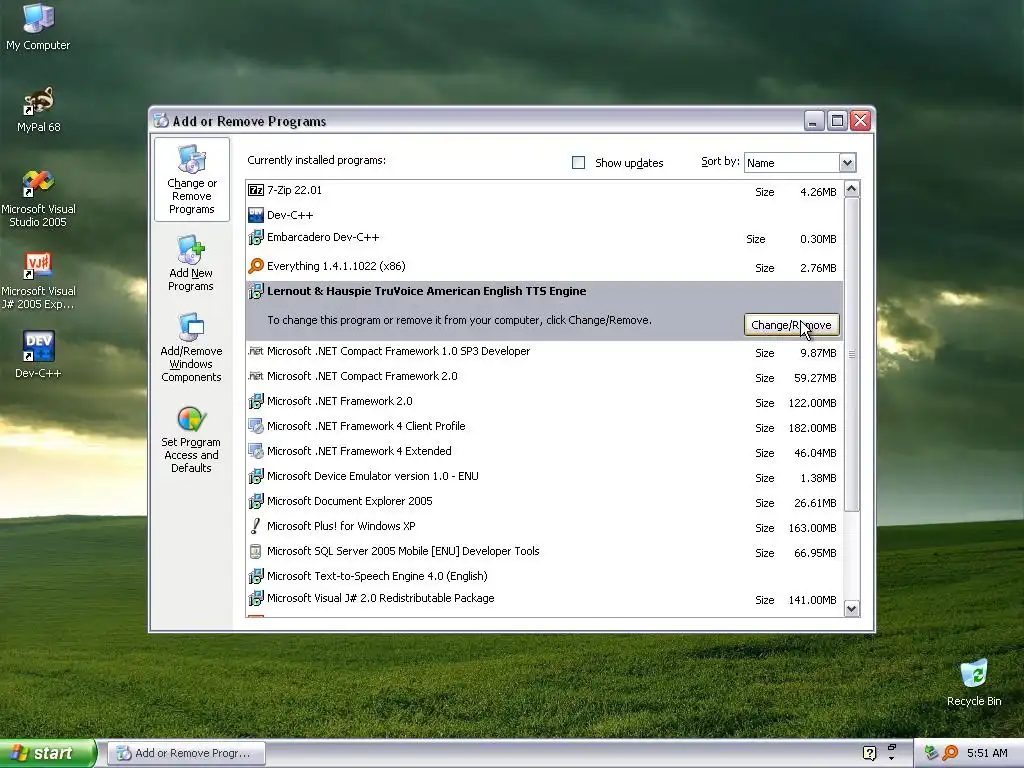Click the 5:51 AM clock
The image size is (1024, 768).
point(987,753)
